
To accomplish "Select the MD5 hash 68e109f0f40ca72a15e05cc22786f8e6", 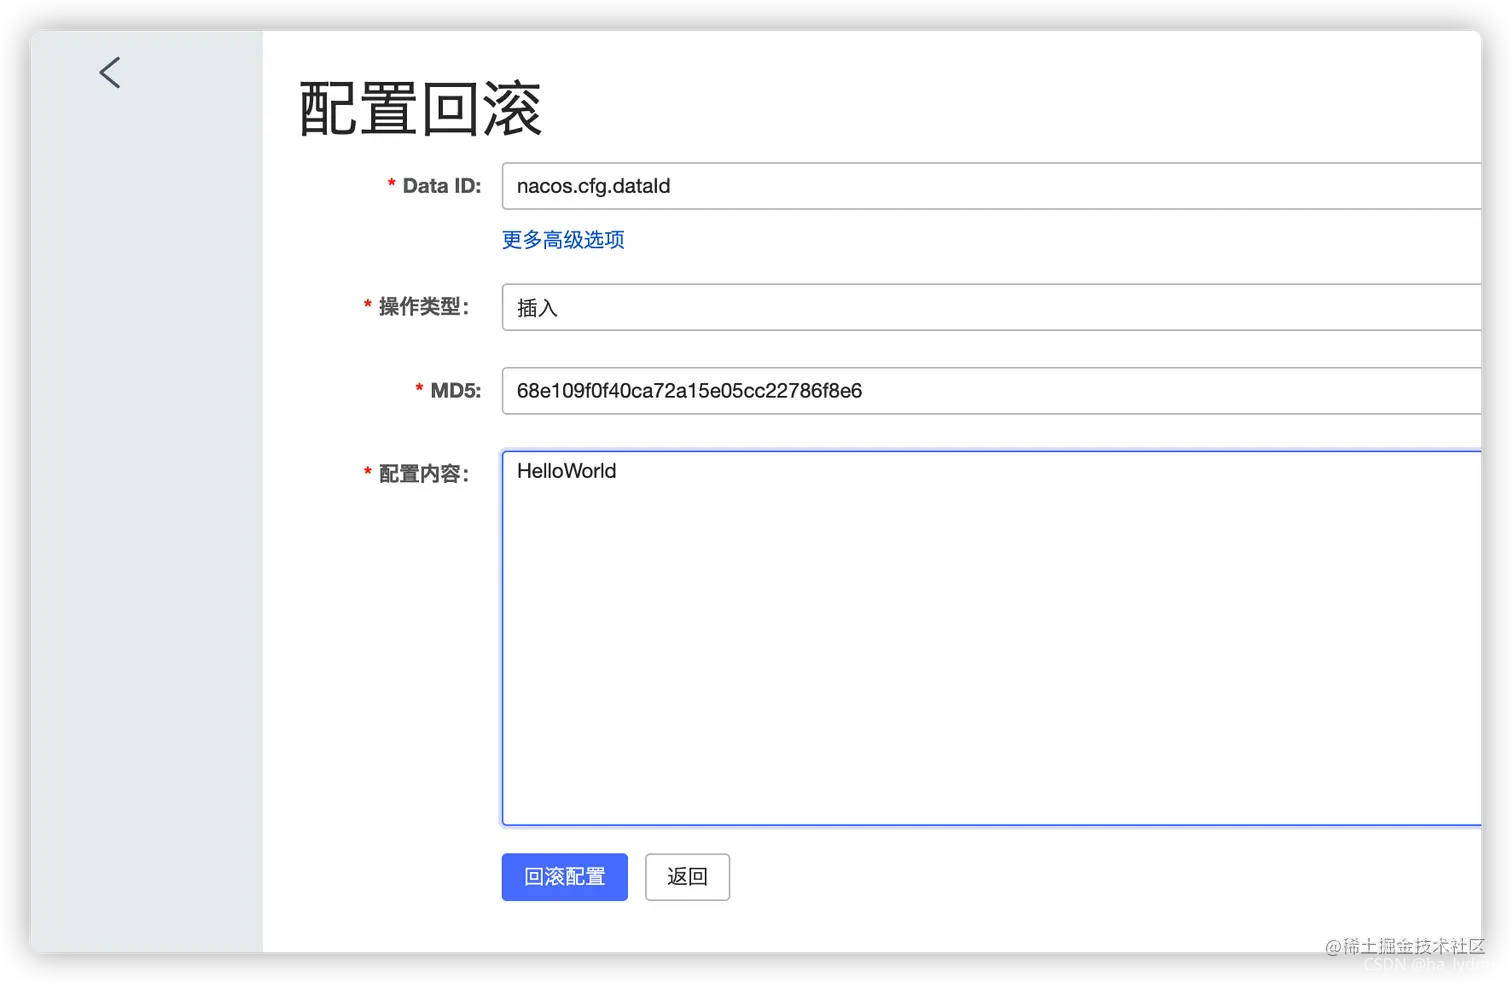I will click(688, 390).
